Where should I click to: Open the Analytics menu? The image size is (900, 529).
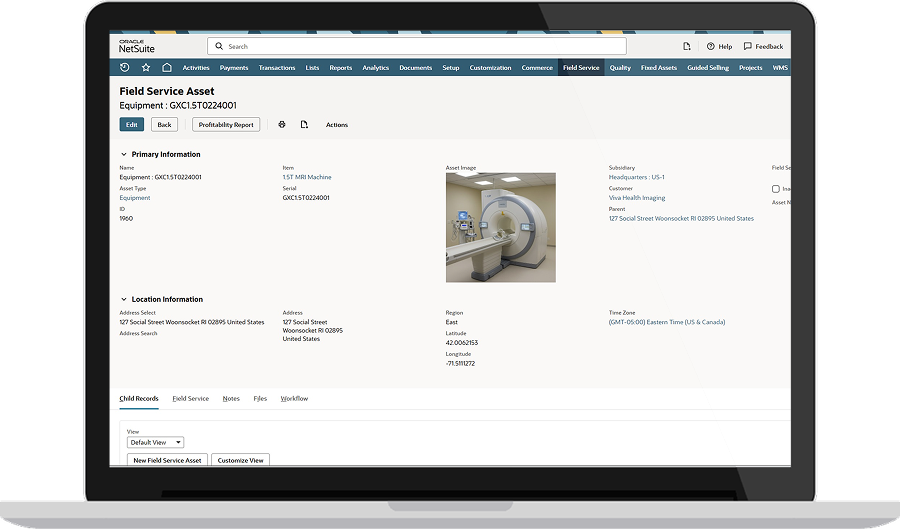pos(375,68)
